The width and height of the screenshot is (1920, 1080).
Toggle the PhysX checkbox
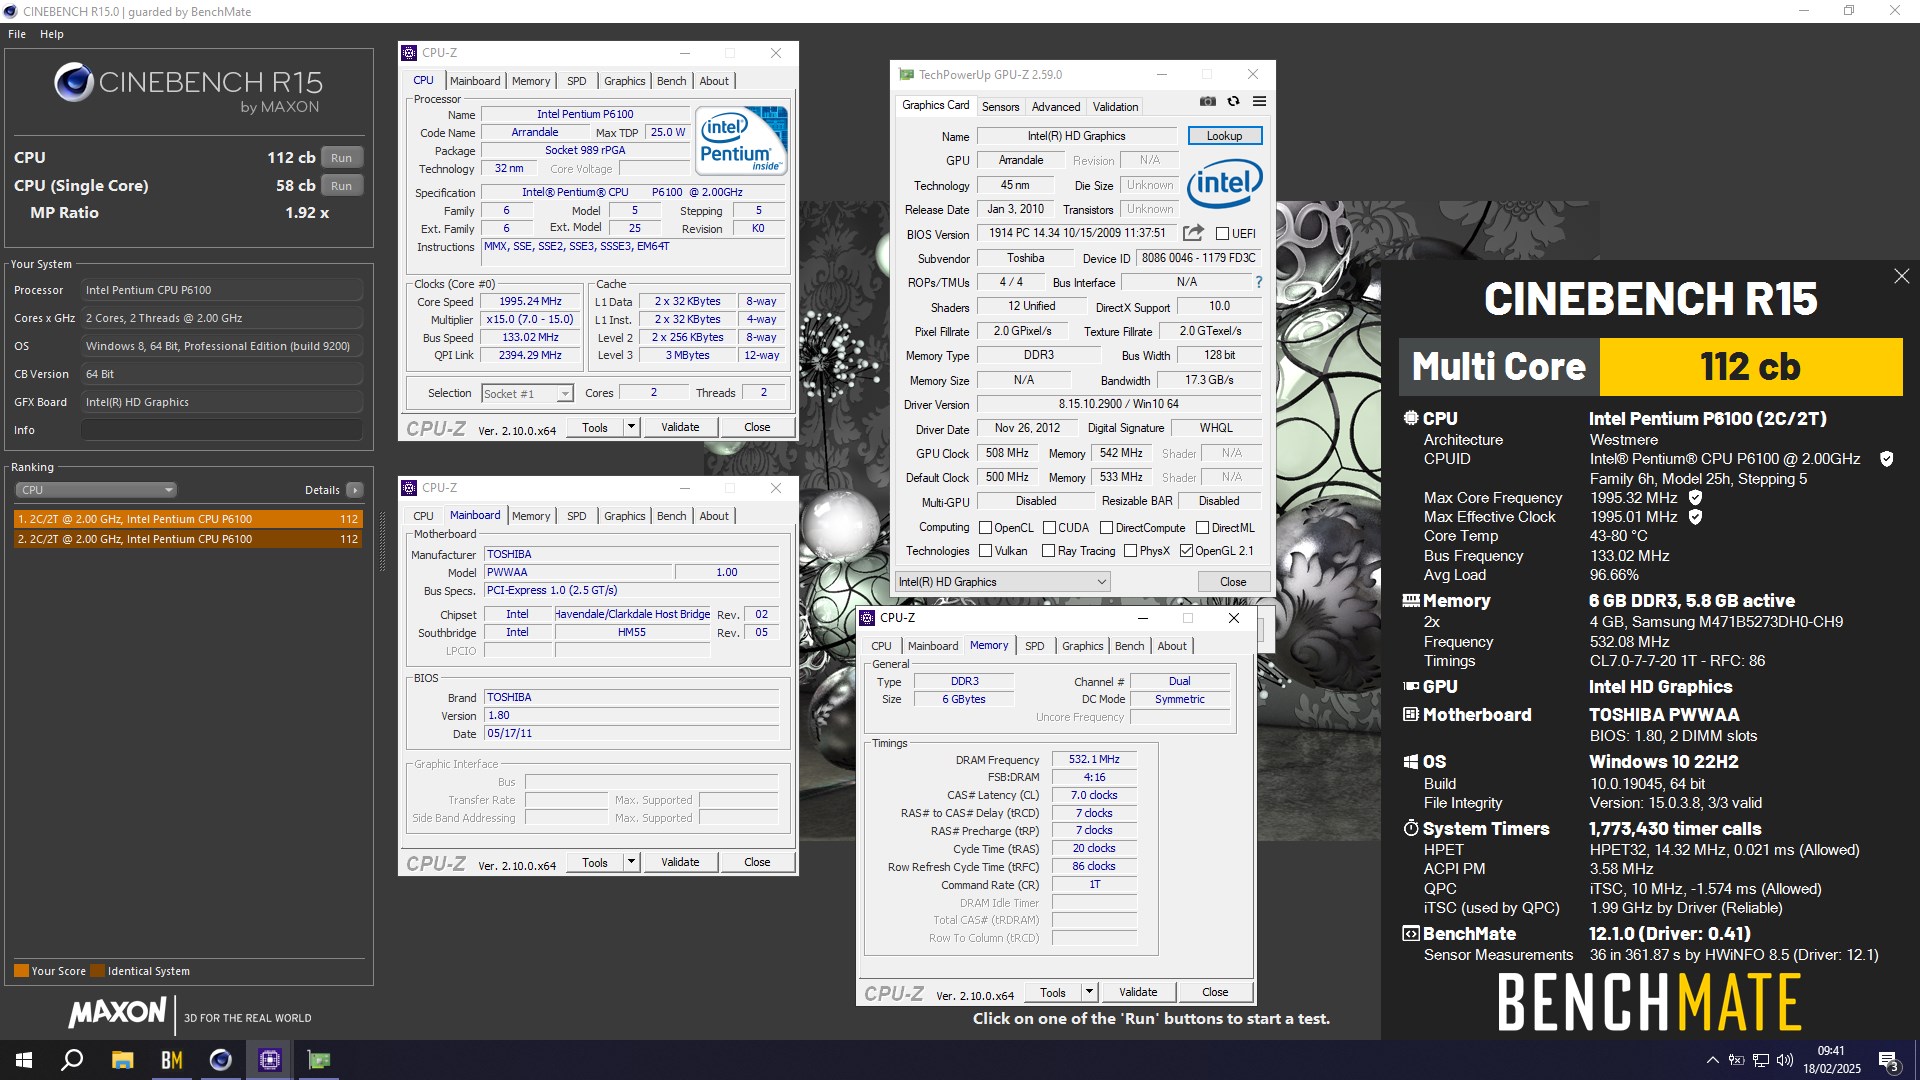[1130, 551]
